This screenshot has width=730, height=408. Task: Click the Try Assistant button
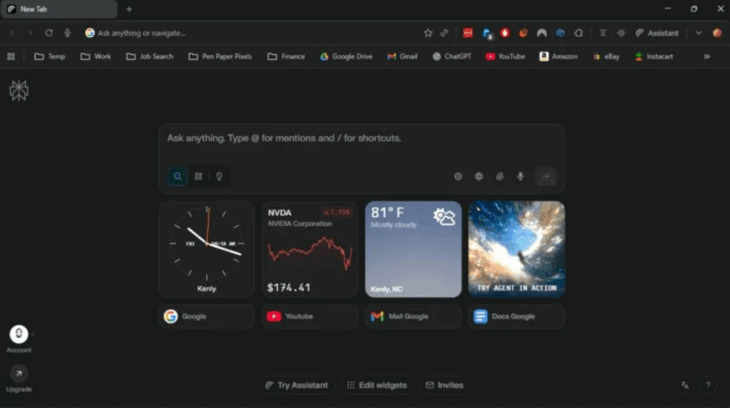[296, 385]
